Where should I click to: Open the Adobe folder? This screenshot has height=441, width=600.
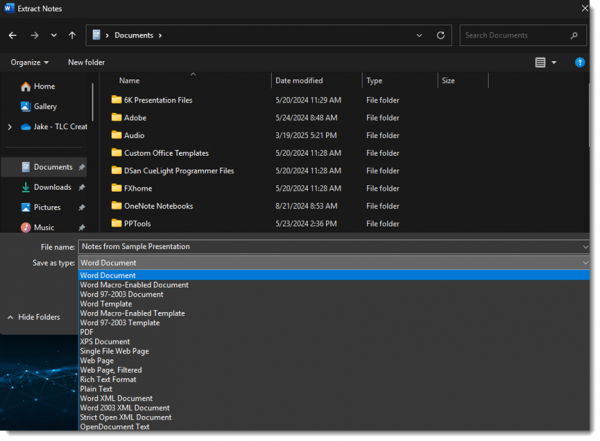[135, 118]
